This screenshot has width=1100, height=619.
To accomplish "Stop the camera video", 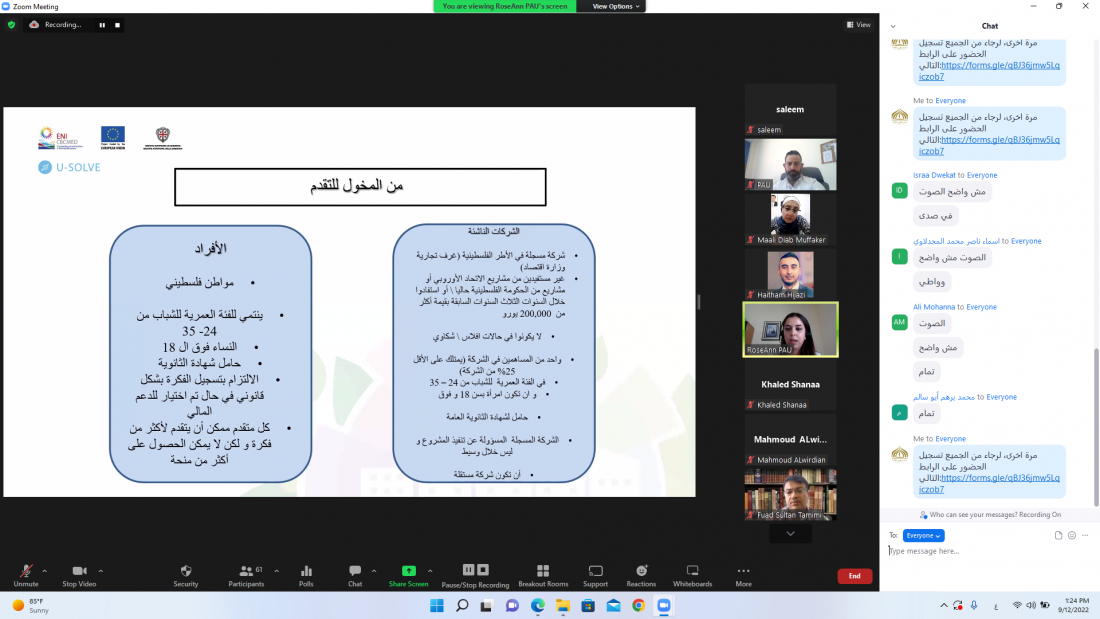I will coord(78,573).
